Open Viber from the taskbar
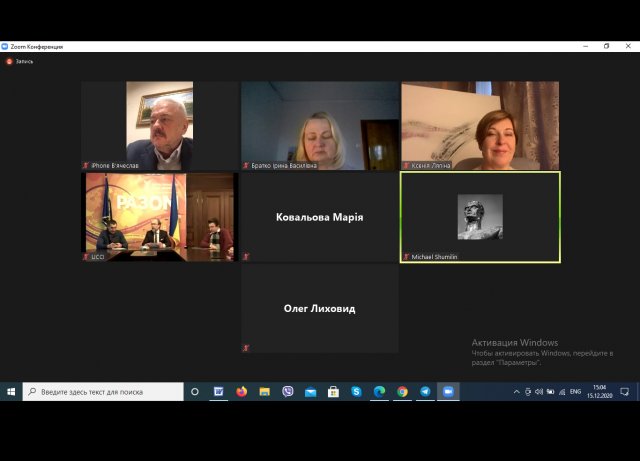640x461 pixels. tap(287, 392)
